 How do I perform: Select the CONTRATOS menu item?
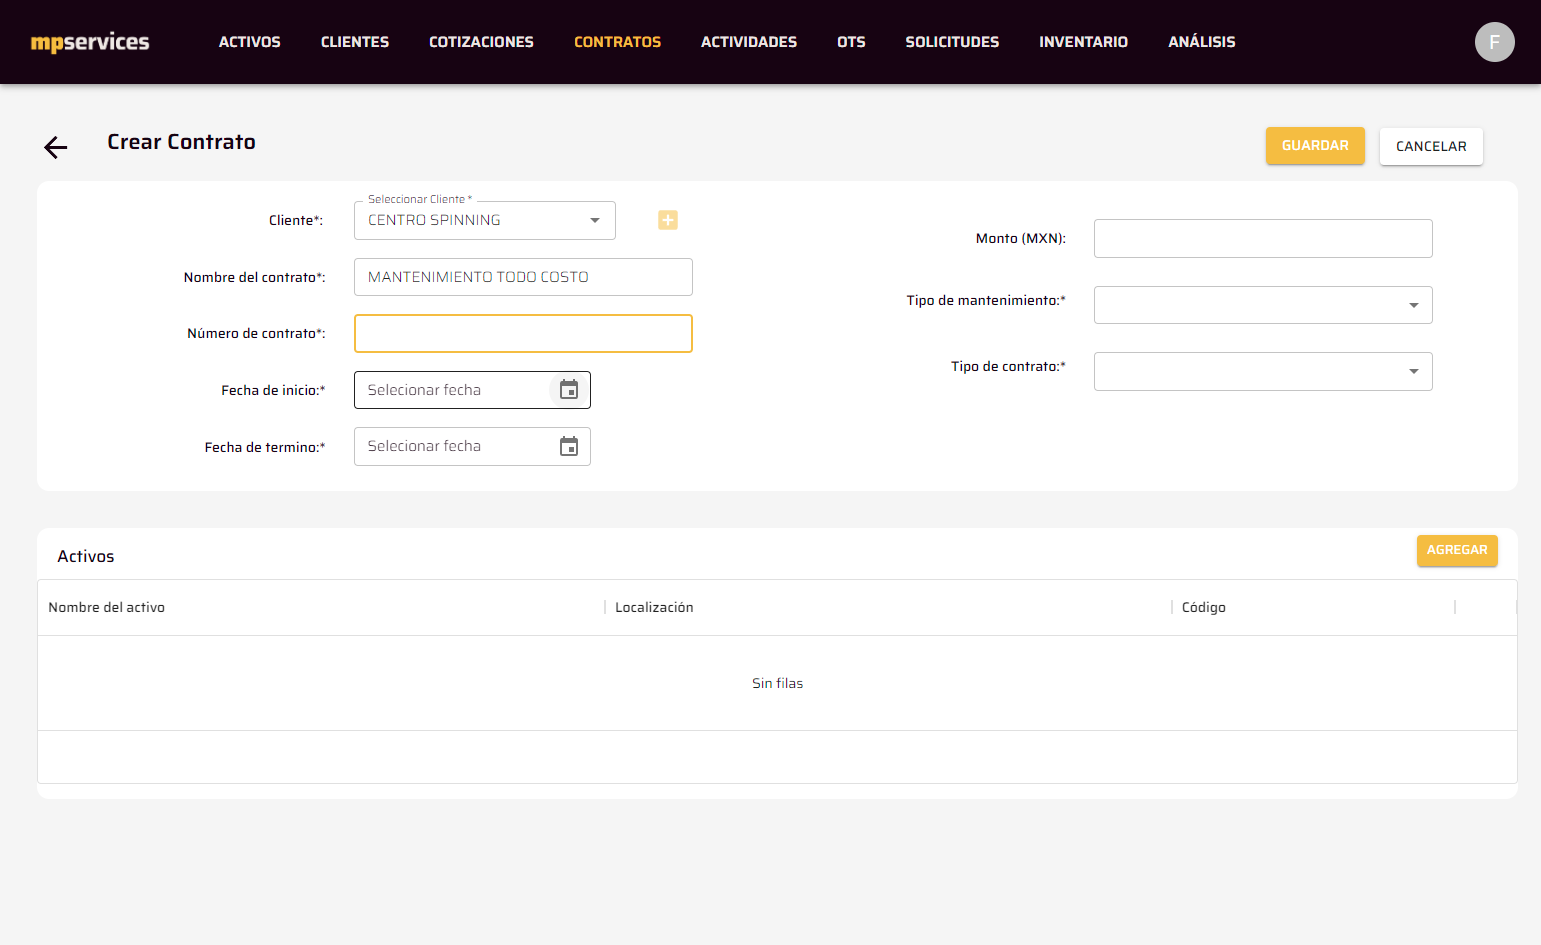tap(617, 42)
